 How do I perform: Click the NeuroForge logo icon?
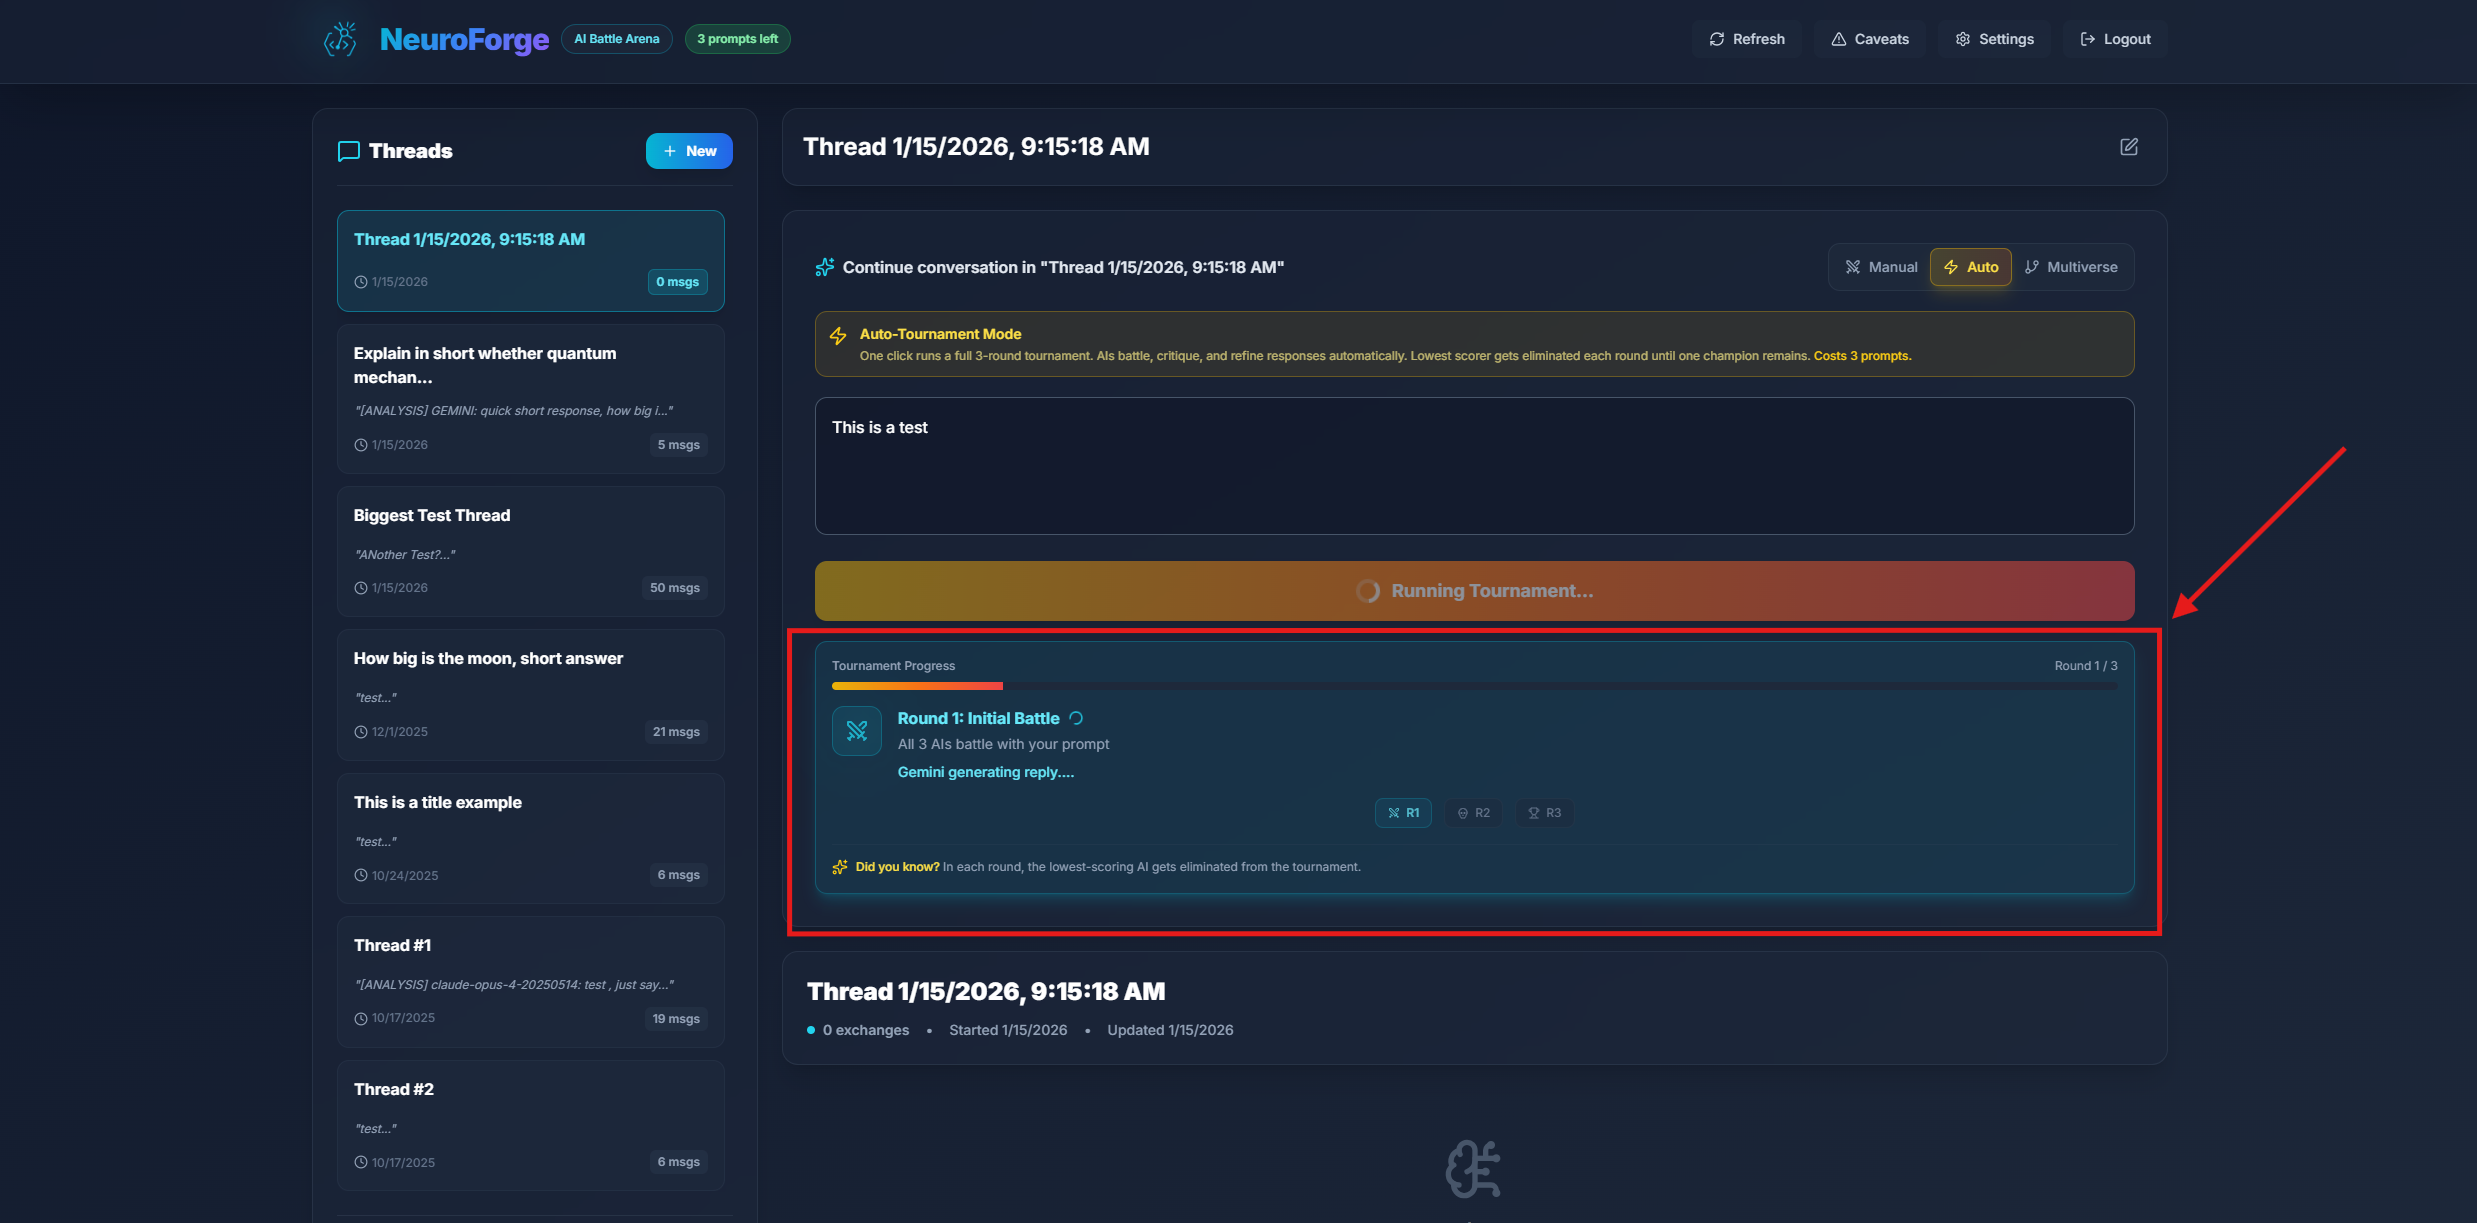tap(340, 39)
